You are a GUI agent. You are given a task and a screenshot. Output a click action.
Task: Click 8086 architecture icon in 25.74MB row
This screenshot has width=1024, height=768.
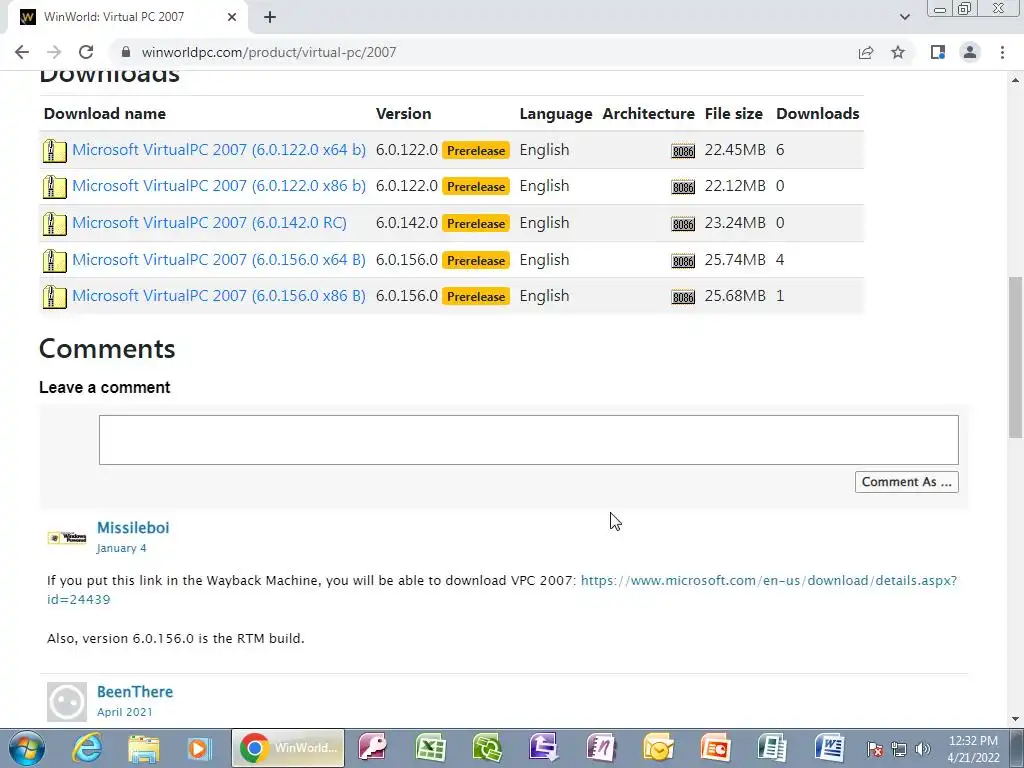click(683, 261)
